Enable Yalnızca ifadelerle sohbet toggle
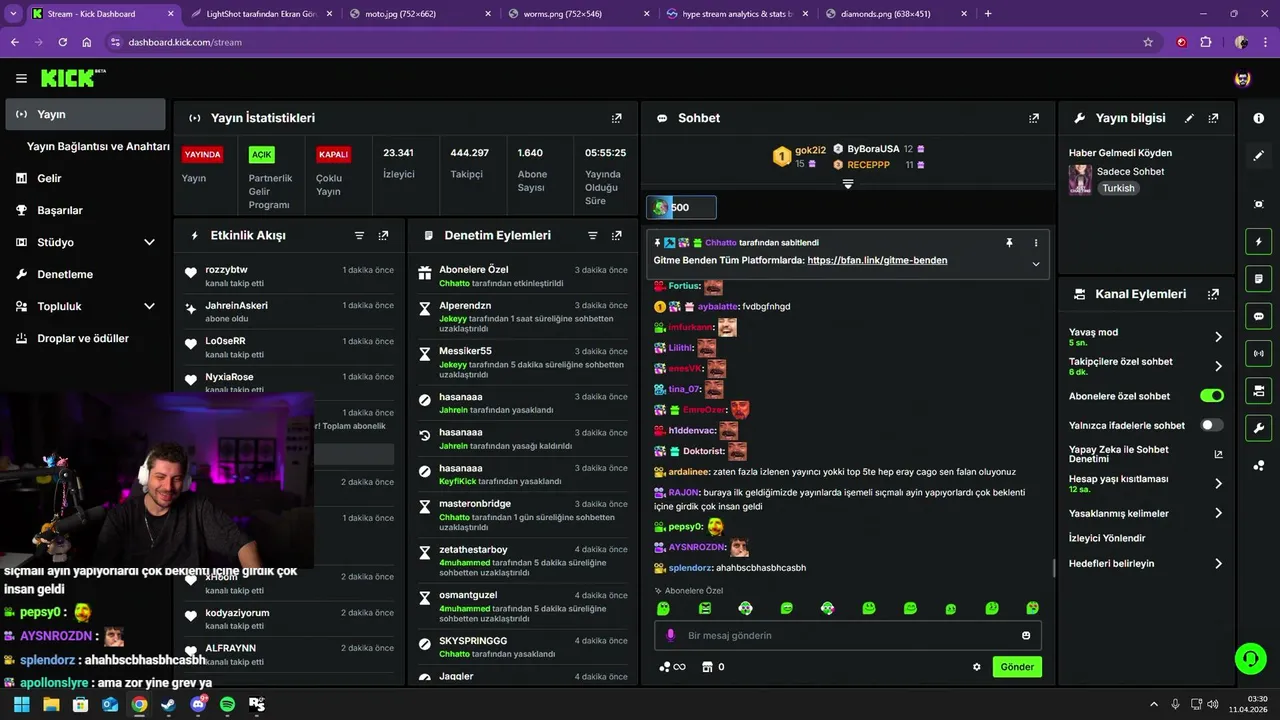Viewport: 1280px width, 720px height. tap(1211, 425)
